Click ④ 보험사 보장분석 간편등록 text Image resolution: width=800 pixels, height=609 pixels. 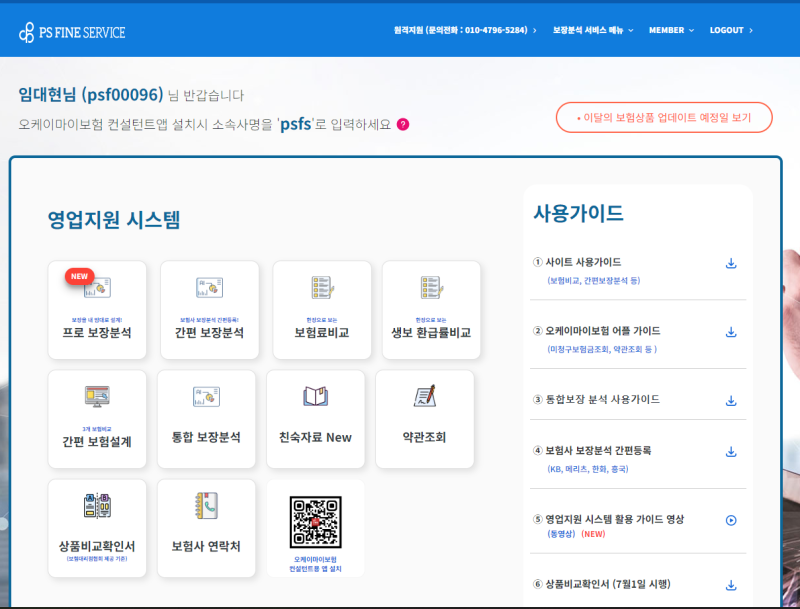tap(592, 450)
